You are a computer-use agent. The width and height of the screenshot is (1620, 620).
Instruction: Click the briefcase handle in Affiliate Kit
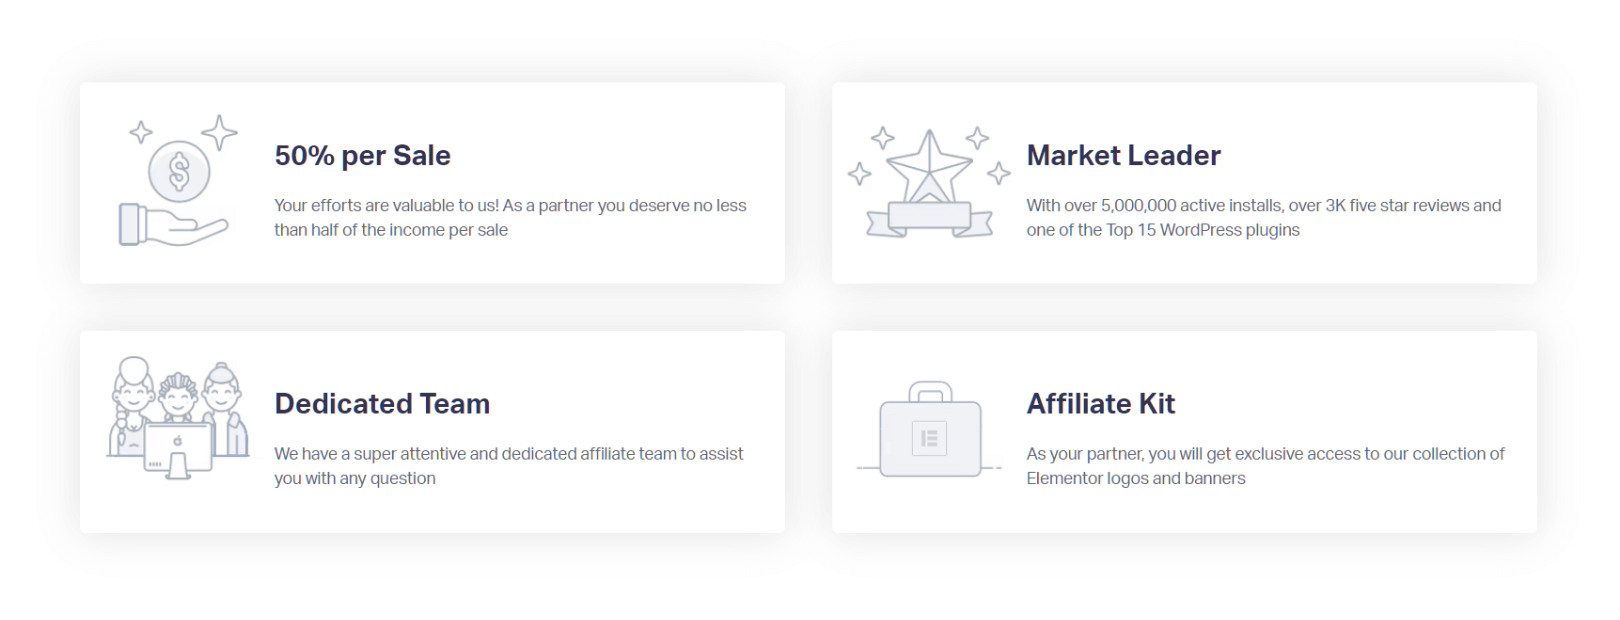click(x=930, y=390)
